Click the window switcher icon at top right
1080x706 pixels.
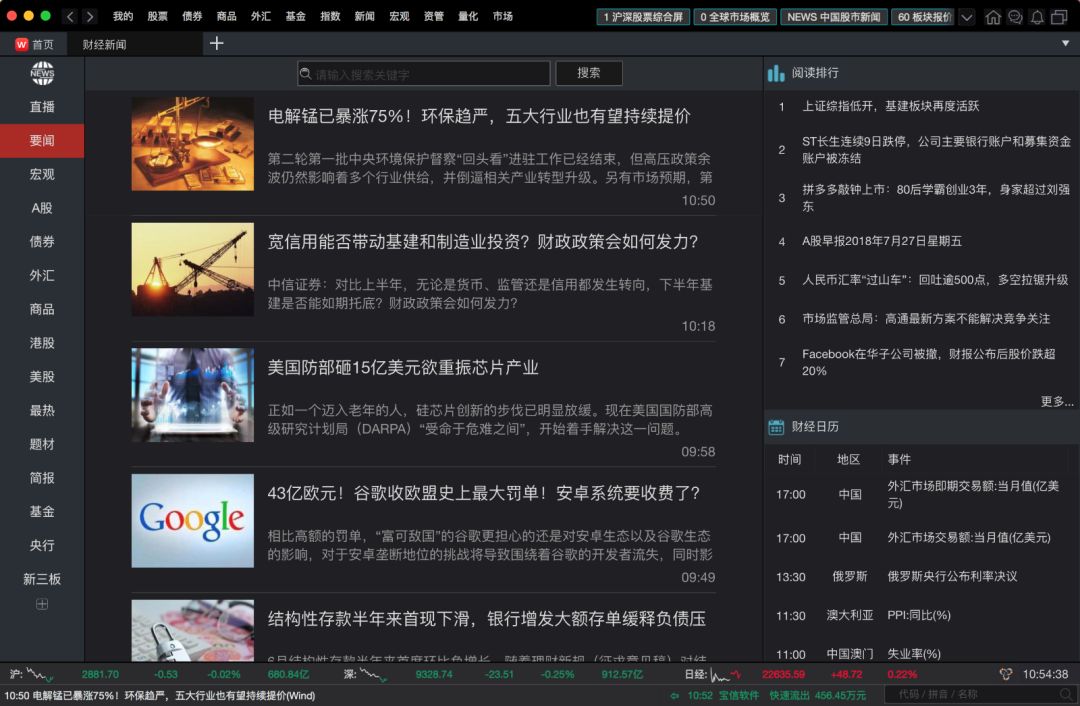click(1058, 16)
